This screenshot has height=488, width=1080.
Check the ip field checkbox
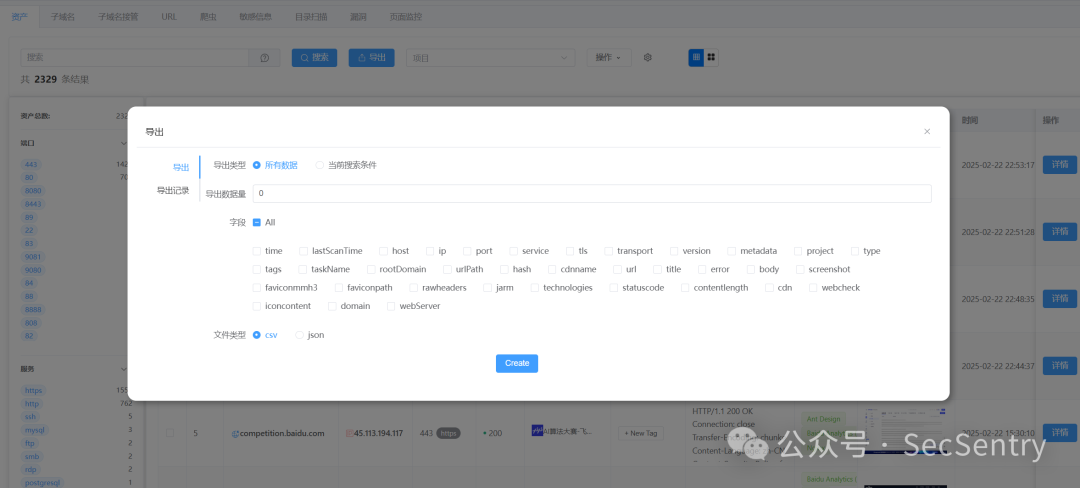[x=430, y=251]
